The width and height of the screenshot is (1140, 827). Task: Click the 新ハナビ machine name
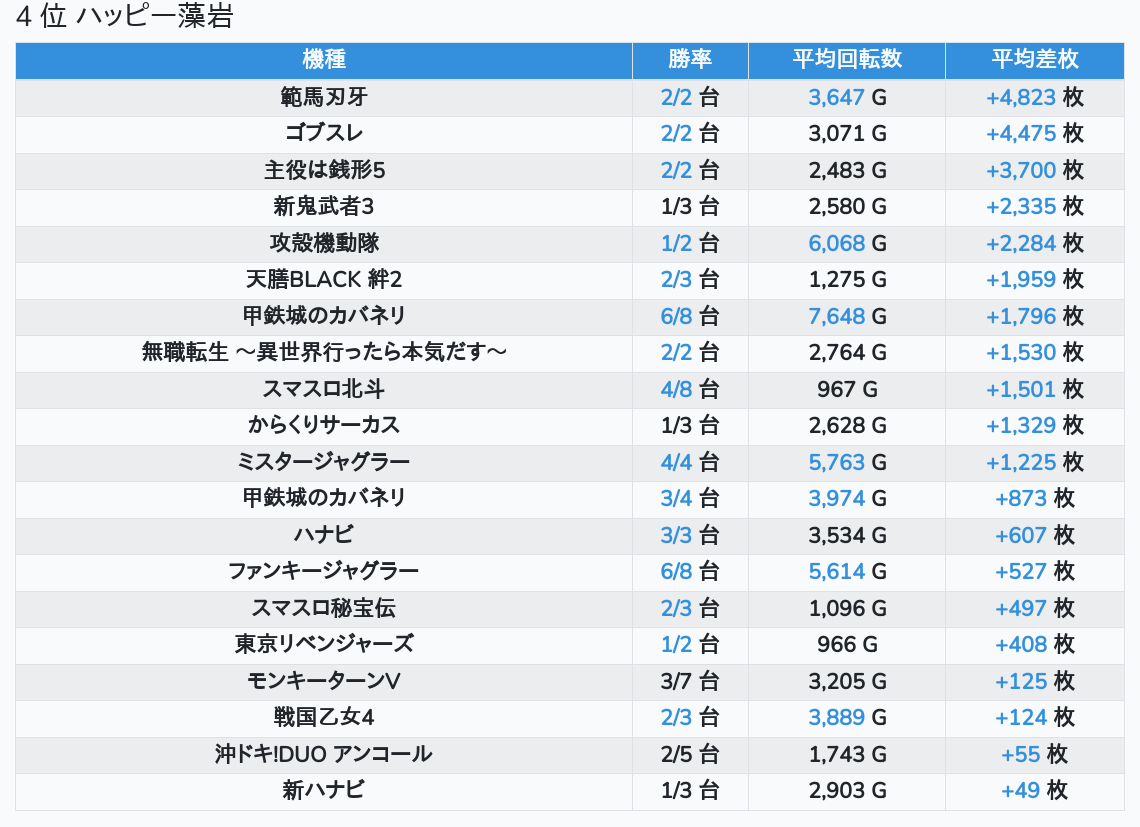click(323, 791)
